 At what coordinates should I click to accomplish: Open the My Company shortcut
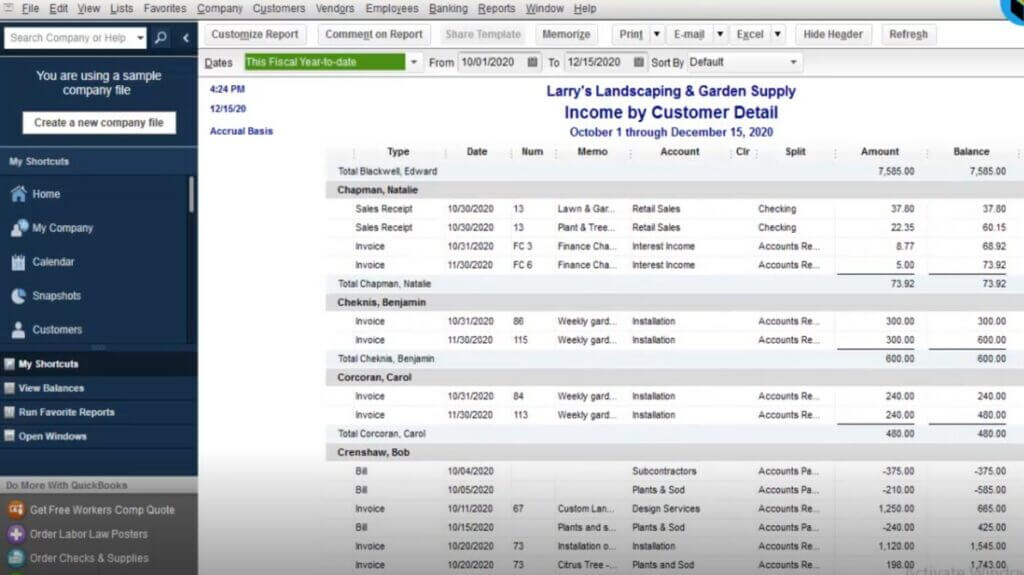coord(62,228)
